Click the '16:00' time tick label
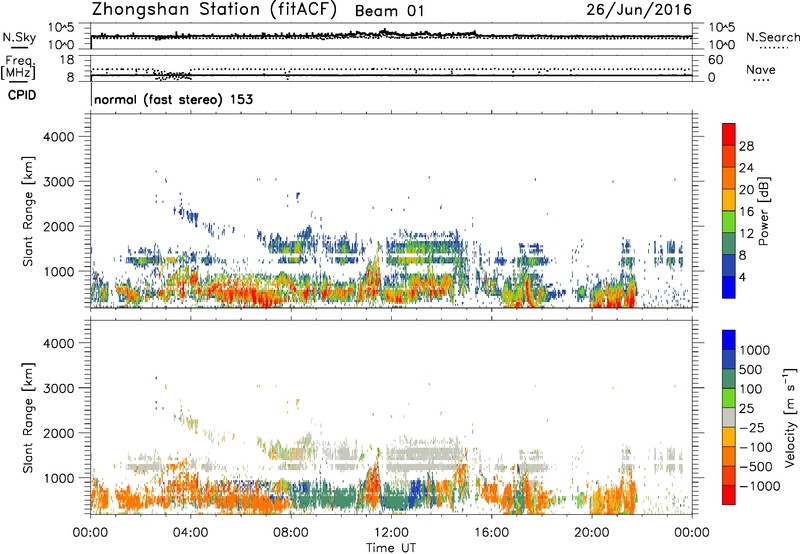The height and width of the screenshot is (554, 800). [x=491, y=533]
